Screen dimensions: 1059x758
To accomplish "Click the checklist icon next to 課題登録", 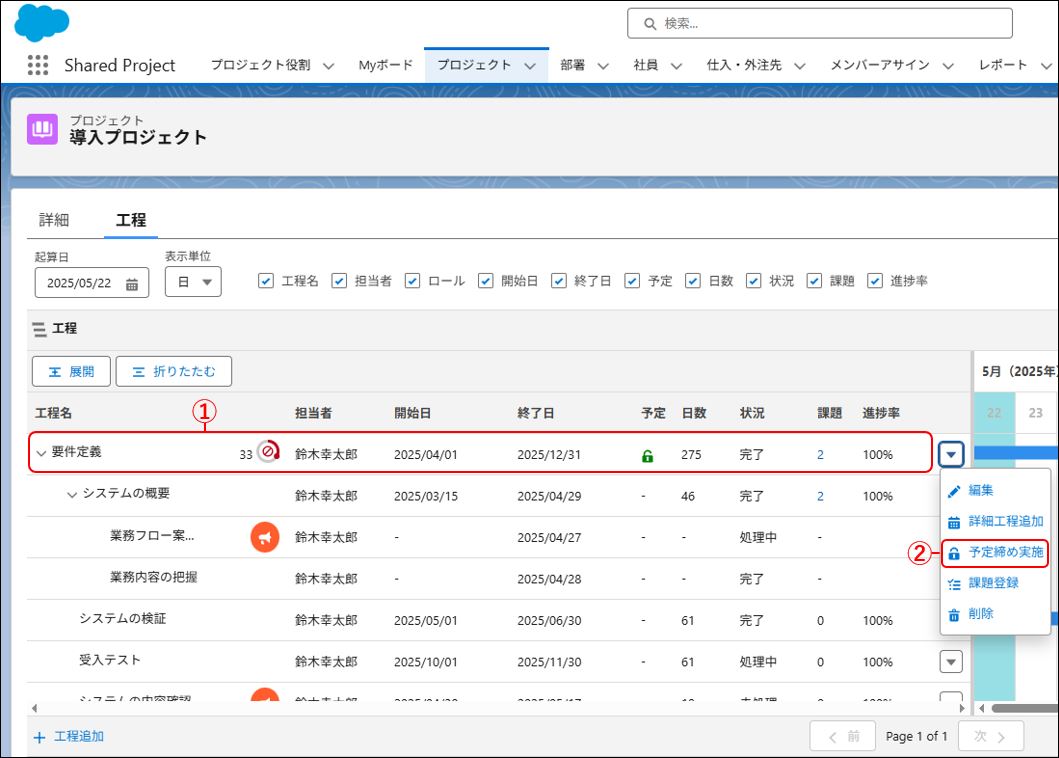I will click(954, 584).
